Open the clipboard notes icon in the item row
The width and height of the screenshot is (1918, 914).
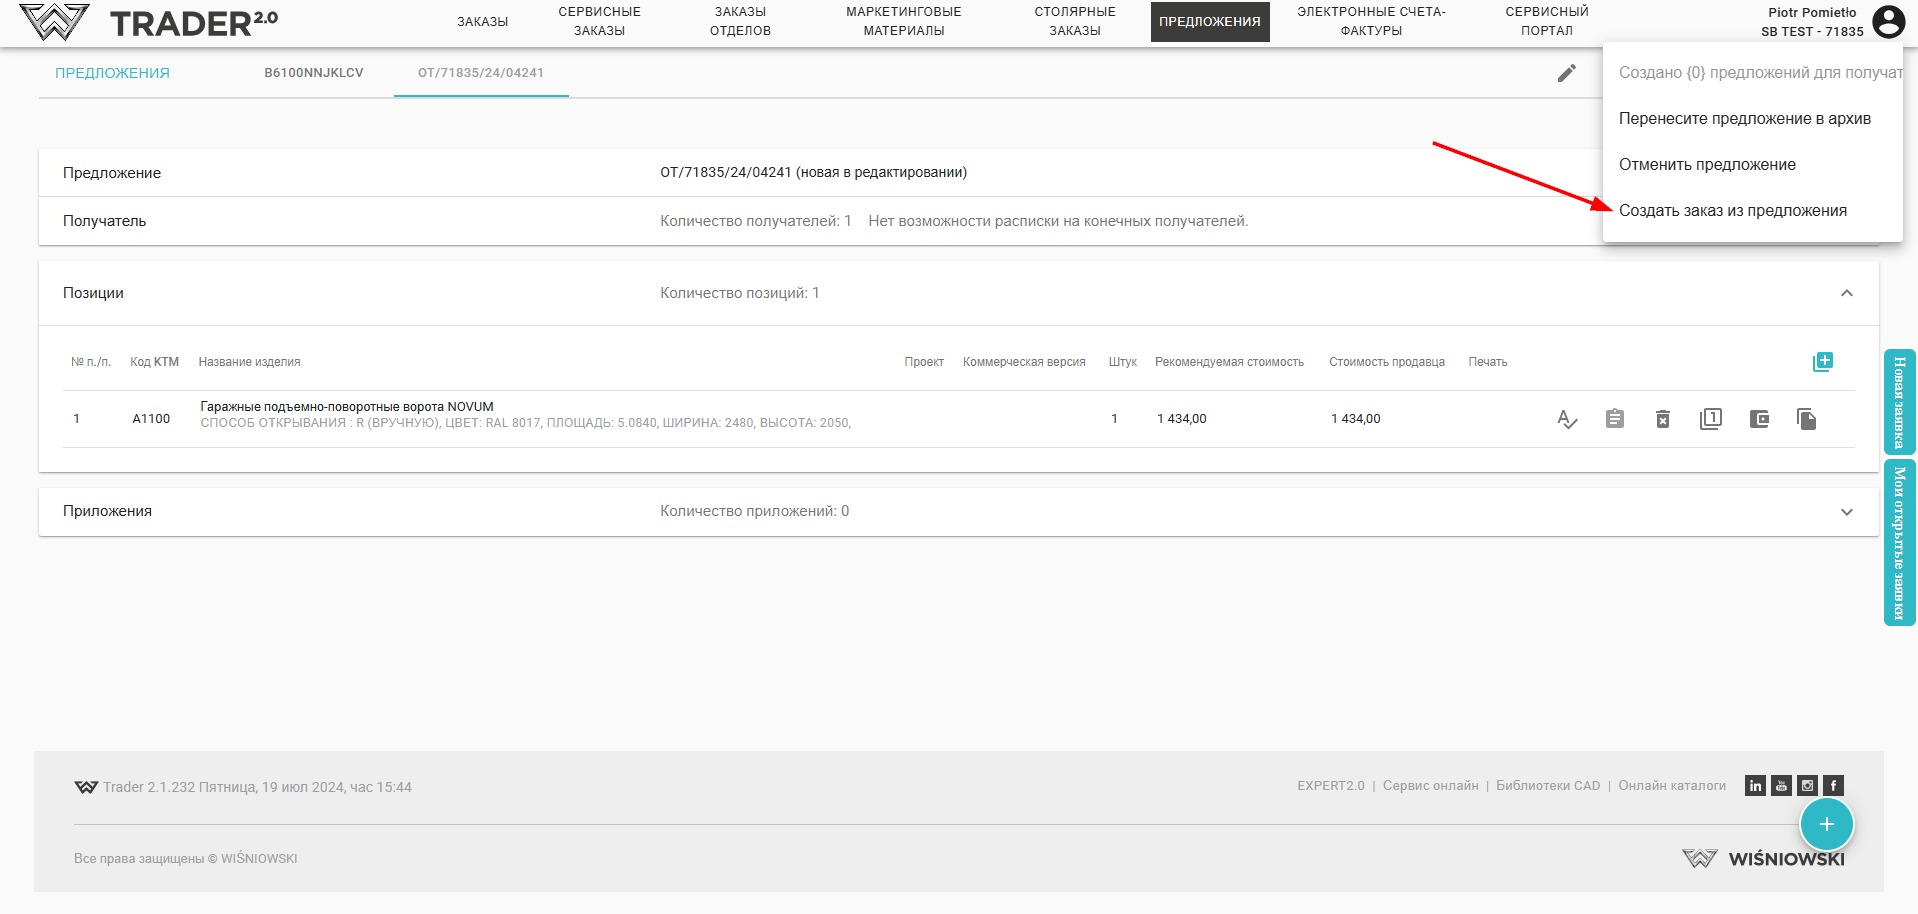pyautogui.click(x=1614, y=419)
